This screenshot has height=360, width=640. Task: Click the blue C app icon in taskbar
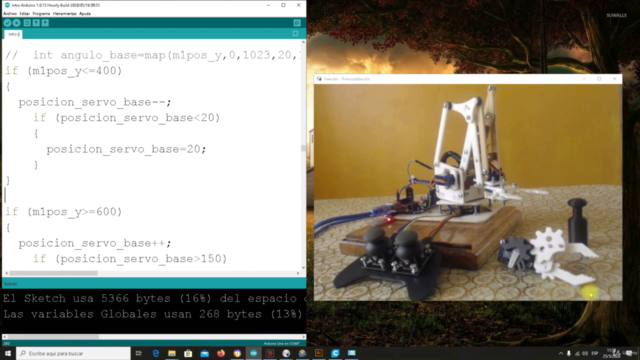click(x=335, y=353)
